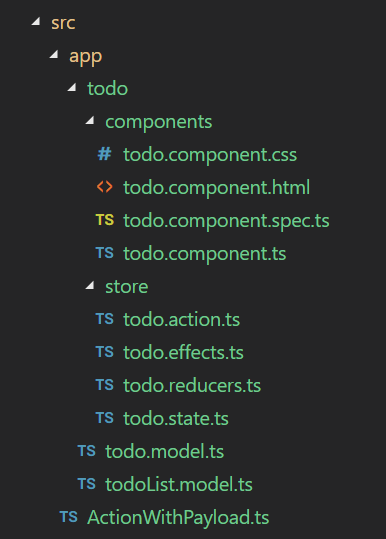Viewport: 386px width, 539px height.
Task: Click the TS icon next to todo.component.ts
Action: [x=104, y=253]
